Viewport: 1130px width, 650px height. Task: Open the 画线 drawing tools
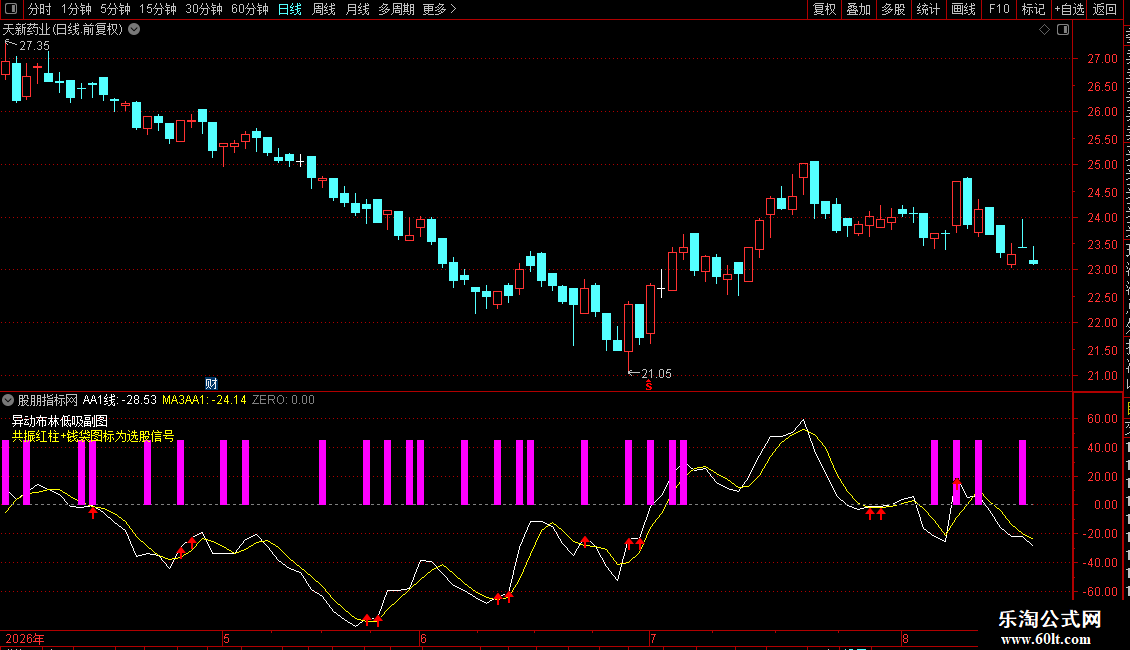point(963,9)
